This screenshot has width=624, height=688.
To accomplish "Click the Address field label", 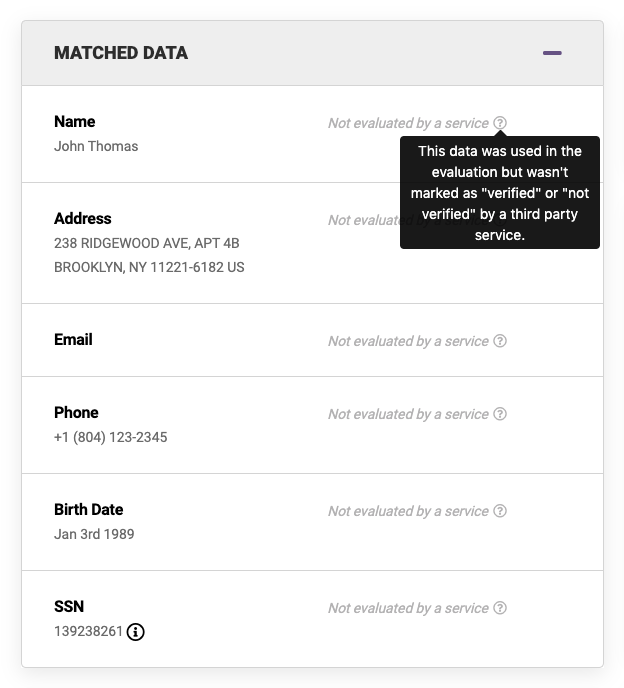I will pyautogui.click(x=83, y=219).
